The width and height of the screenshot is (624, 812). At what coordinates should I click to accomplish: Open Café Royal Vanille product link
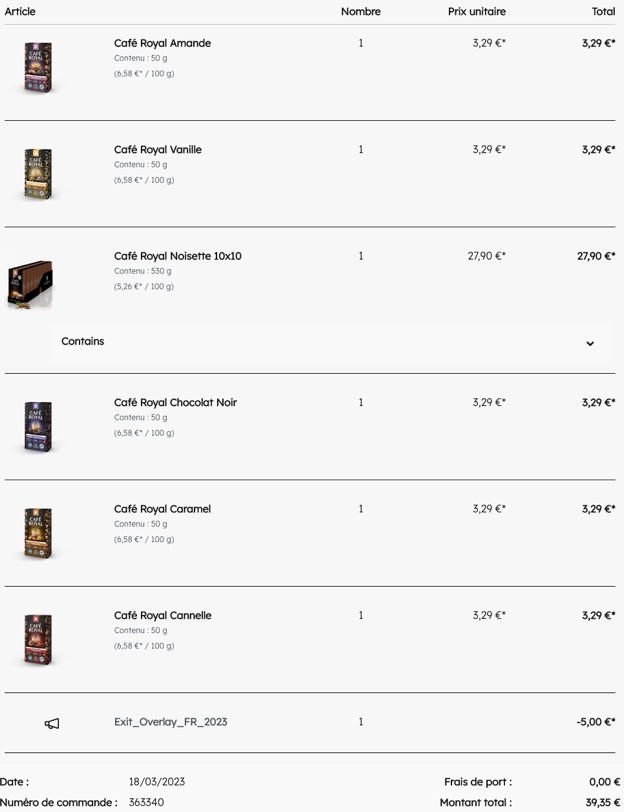(x=158, y=150)
